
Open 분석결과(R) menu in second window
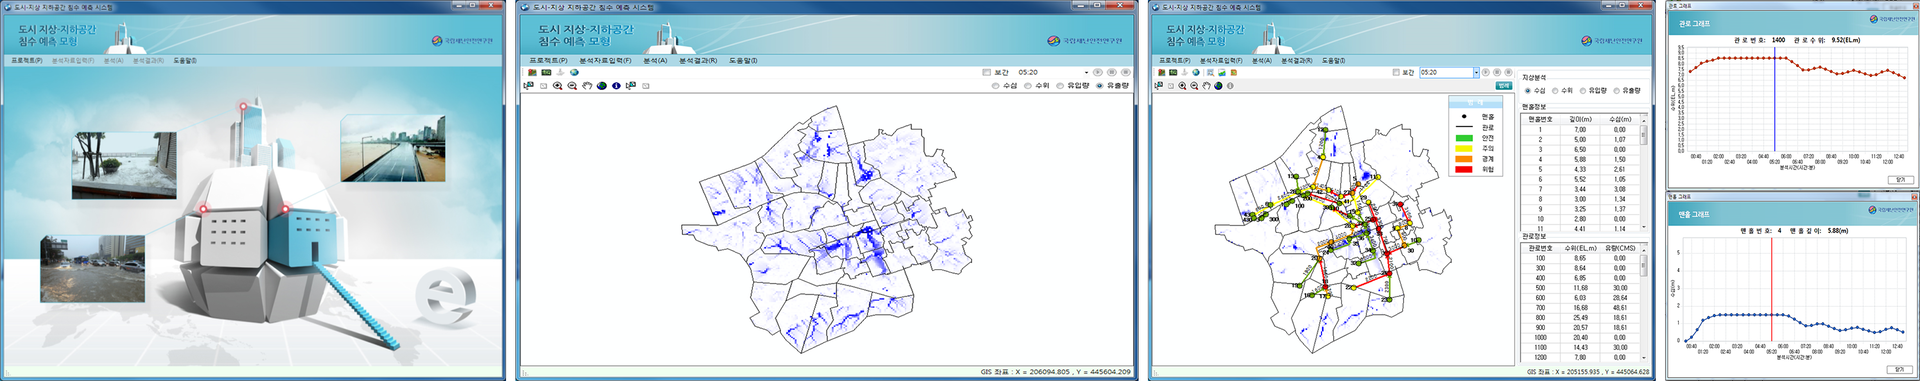[x=698, y=60]
